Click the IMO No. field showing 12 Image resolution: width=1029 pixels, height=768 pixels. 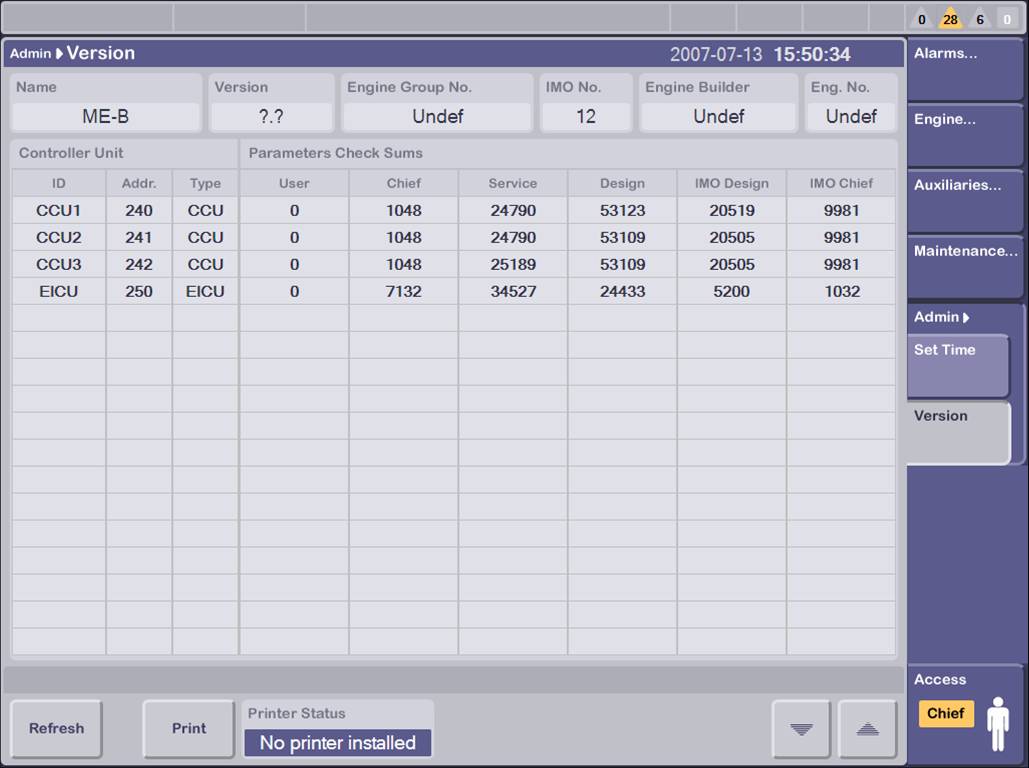(x=586, y=117)
